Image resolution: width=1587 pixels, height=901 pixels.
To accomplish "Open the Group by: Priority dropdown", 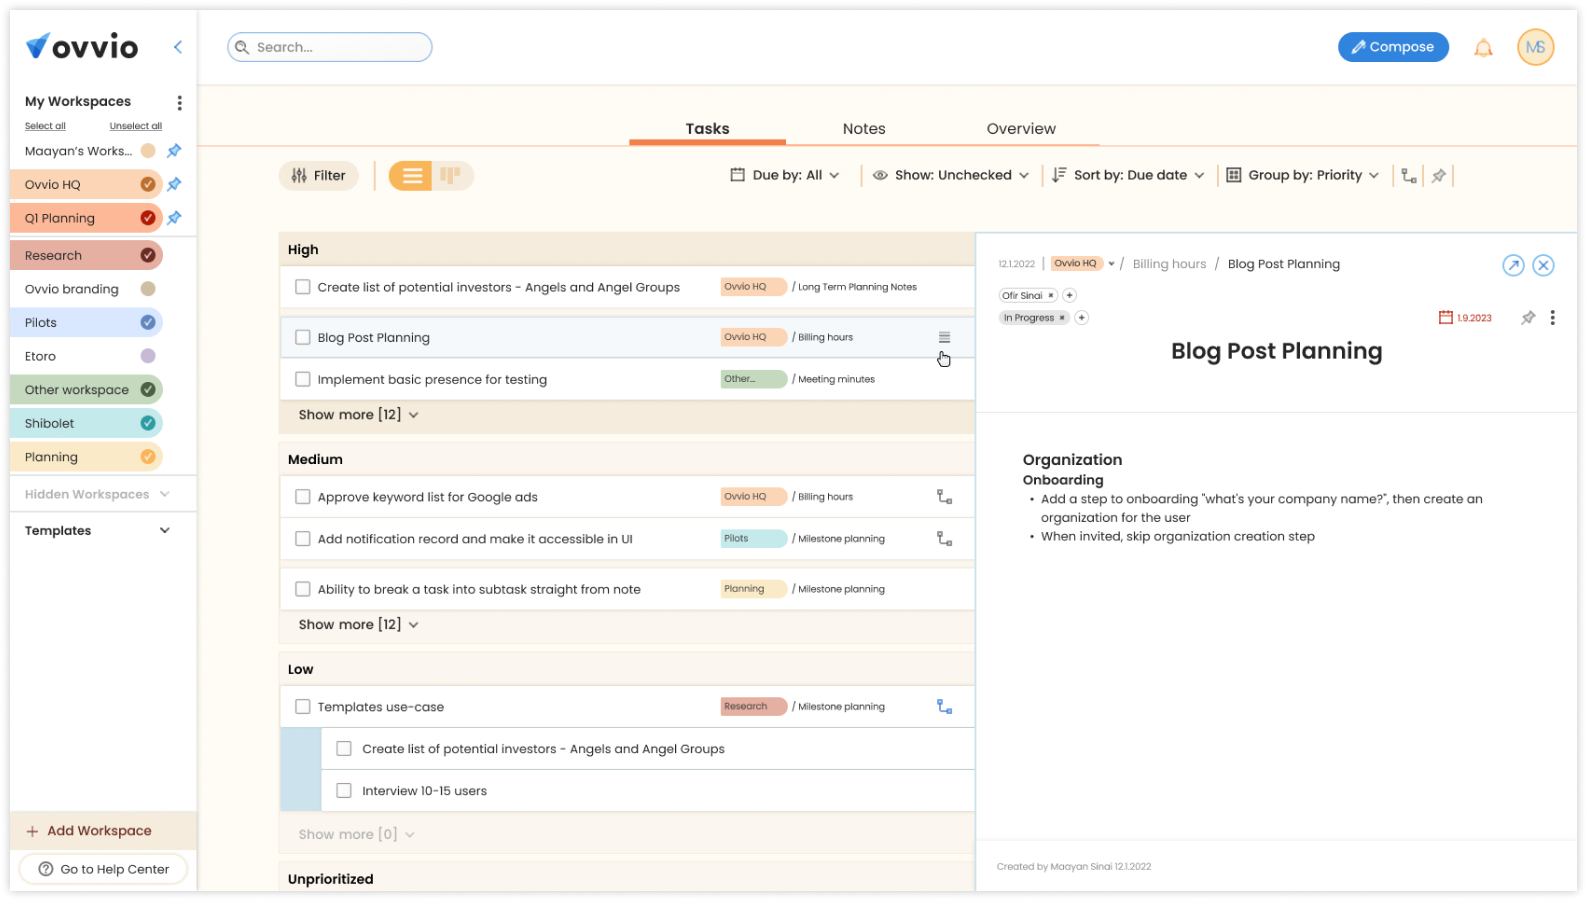I will (1303, 176).
